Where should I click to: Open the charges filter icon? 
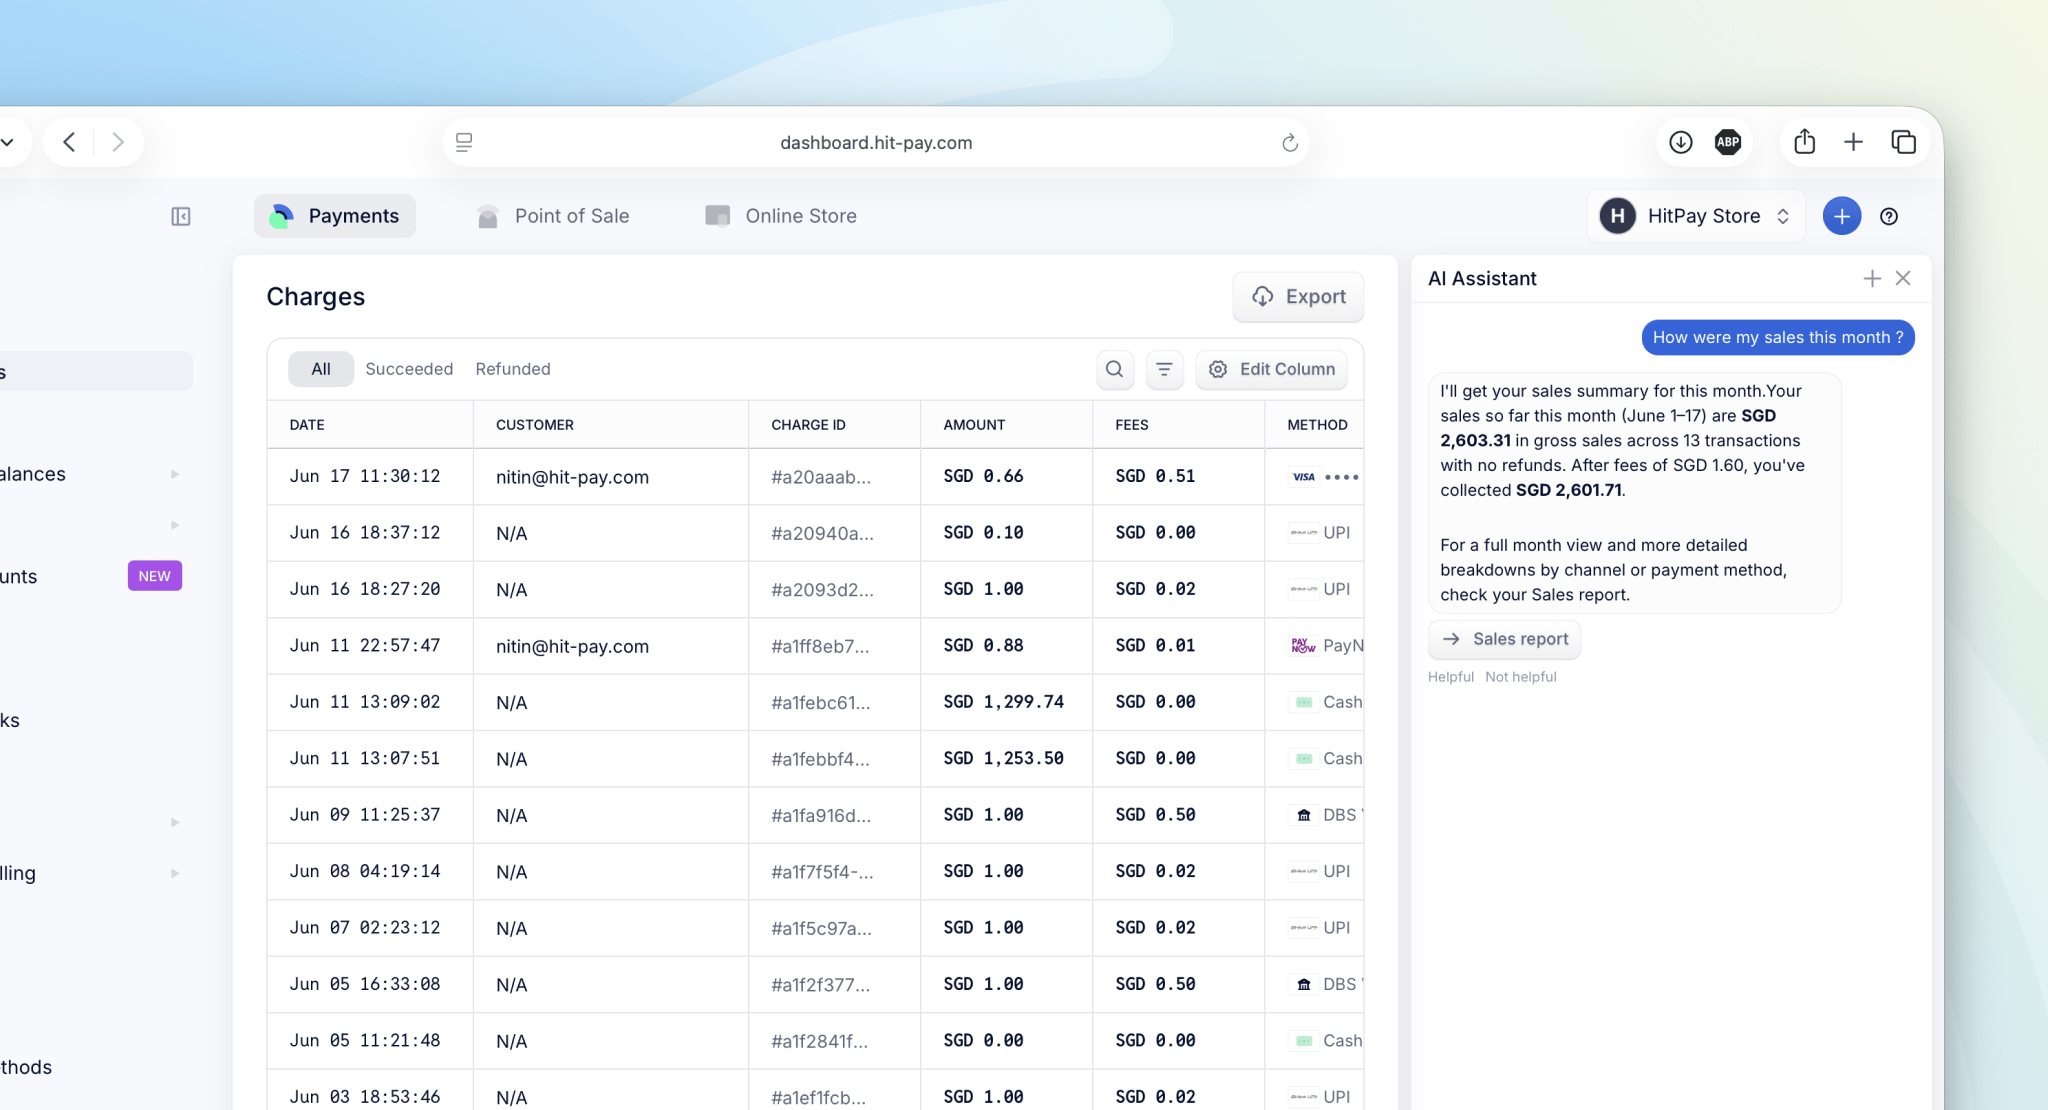tap(1164, 369)
